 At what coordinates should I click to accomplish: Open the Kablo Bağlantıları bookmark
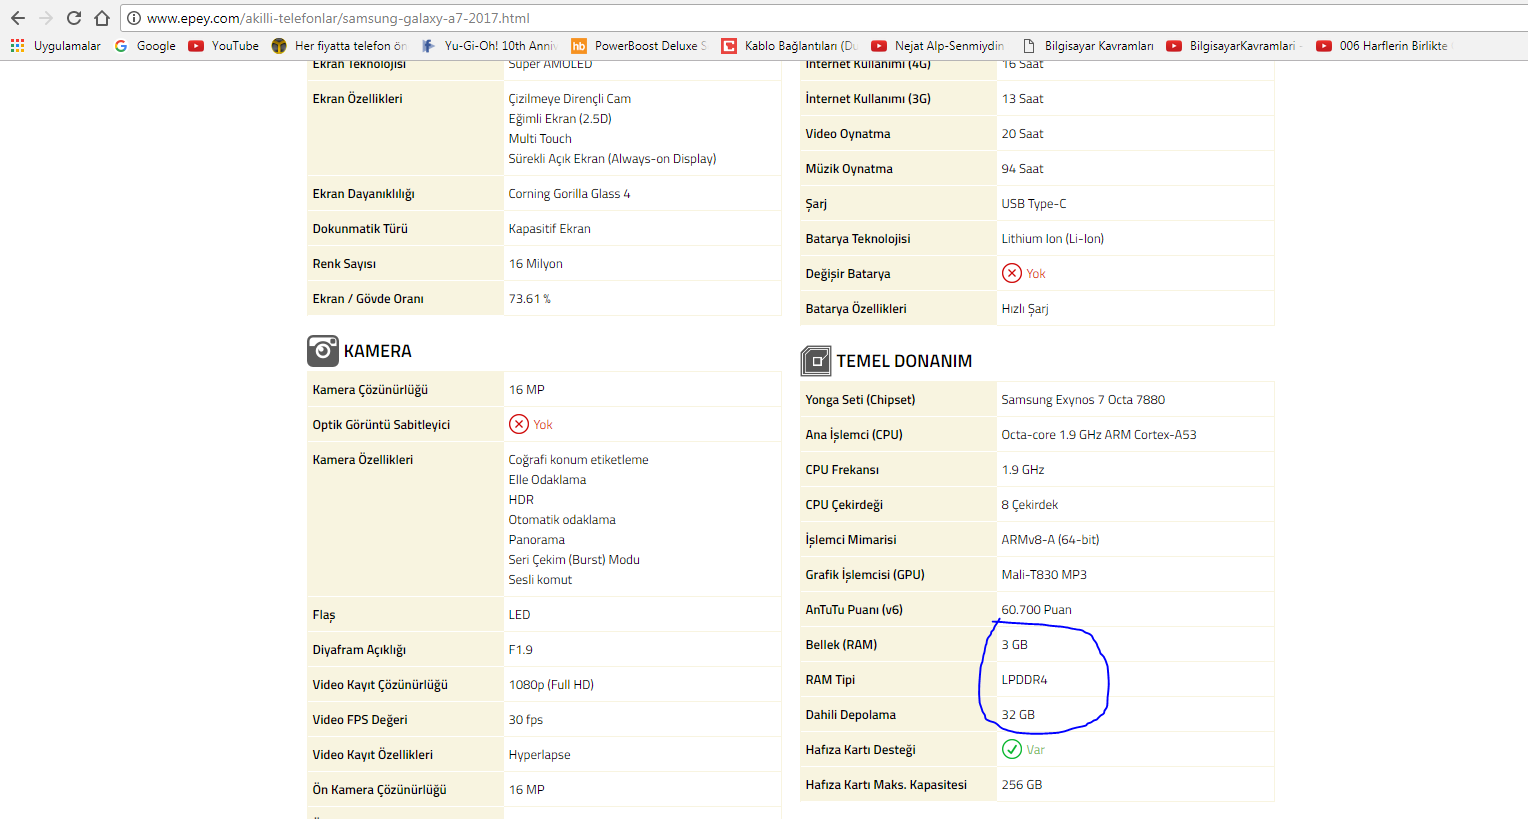790,46
